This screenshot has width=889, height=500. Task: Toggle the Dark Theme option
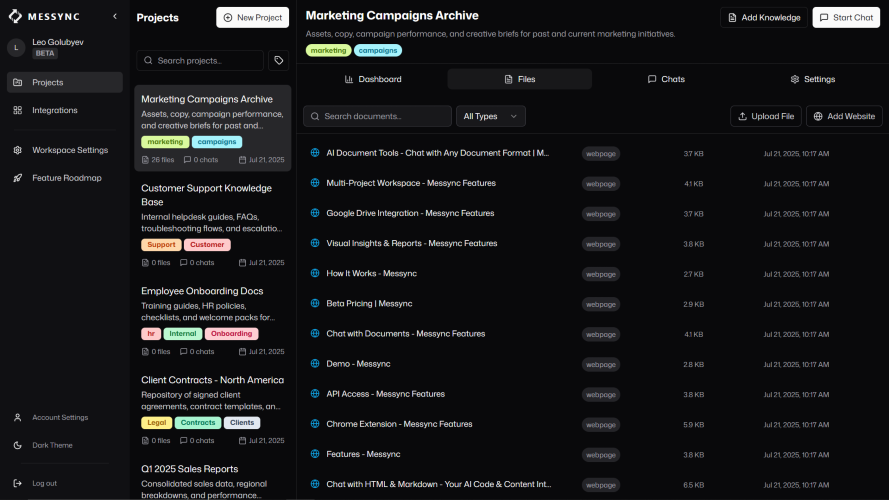coord(65,445)
